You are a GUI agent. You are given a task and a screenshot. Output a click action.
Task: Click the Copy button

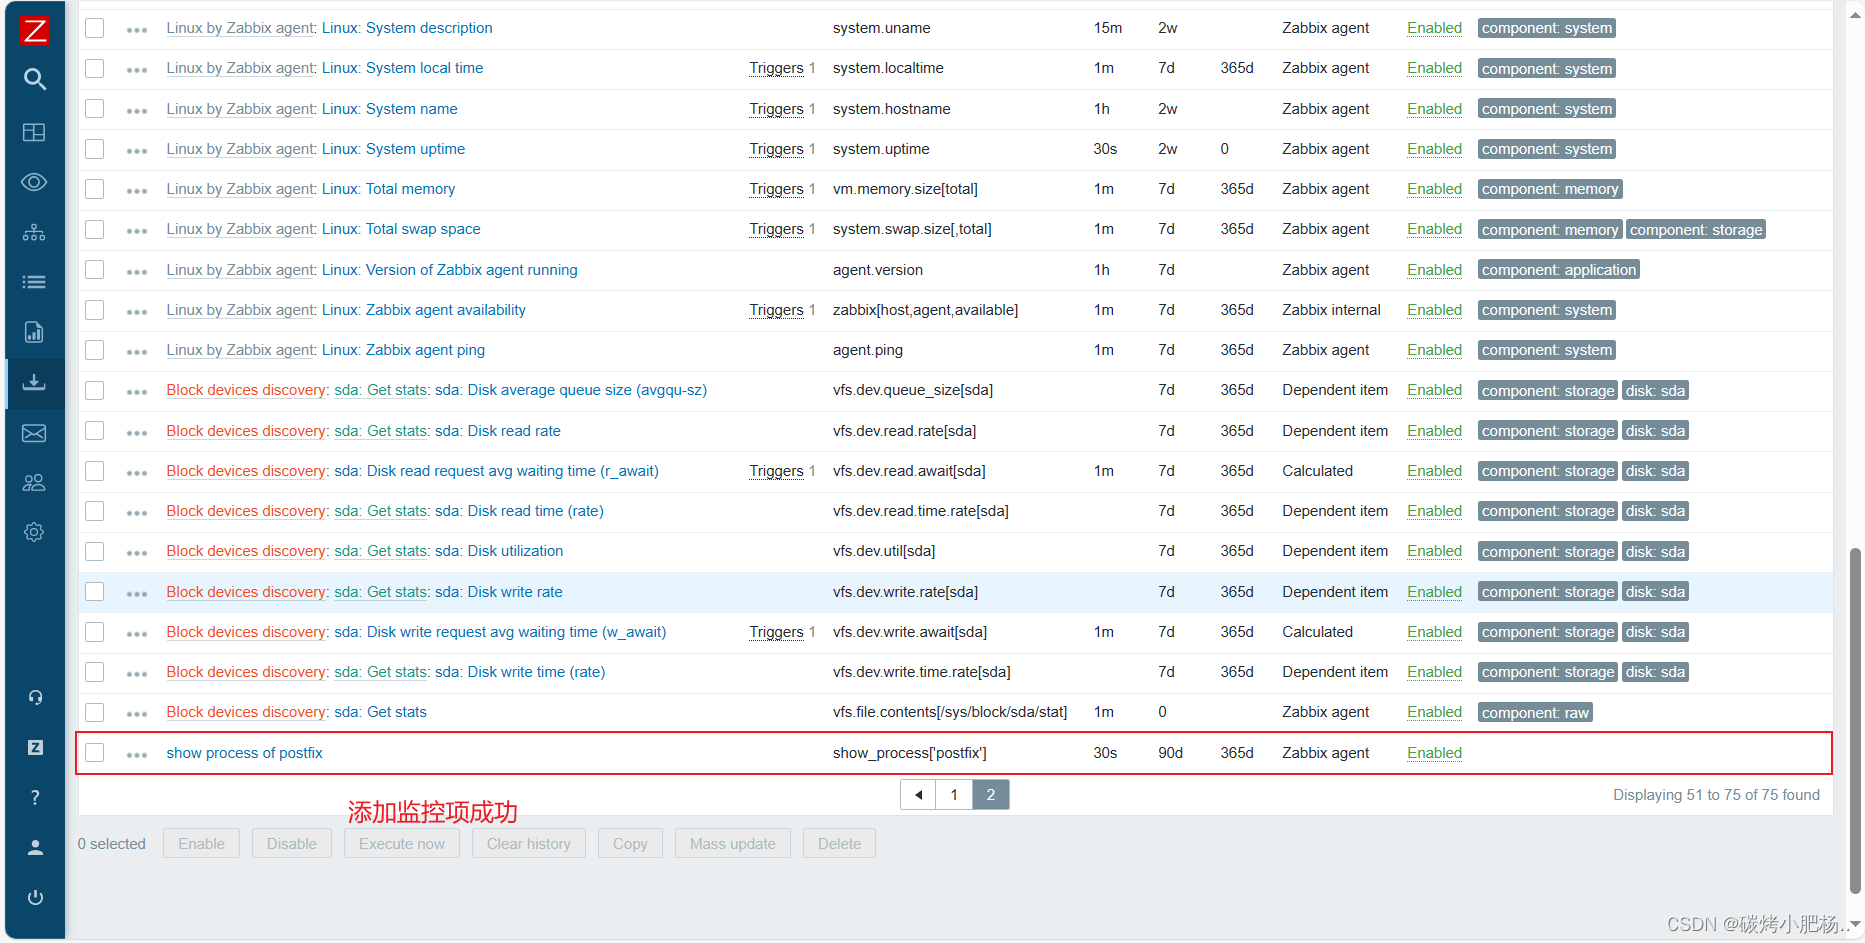[x=630, y=844]
